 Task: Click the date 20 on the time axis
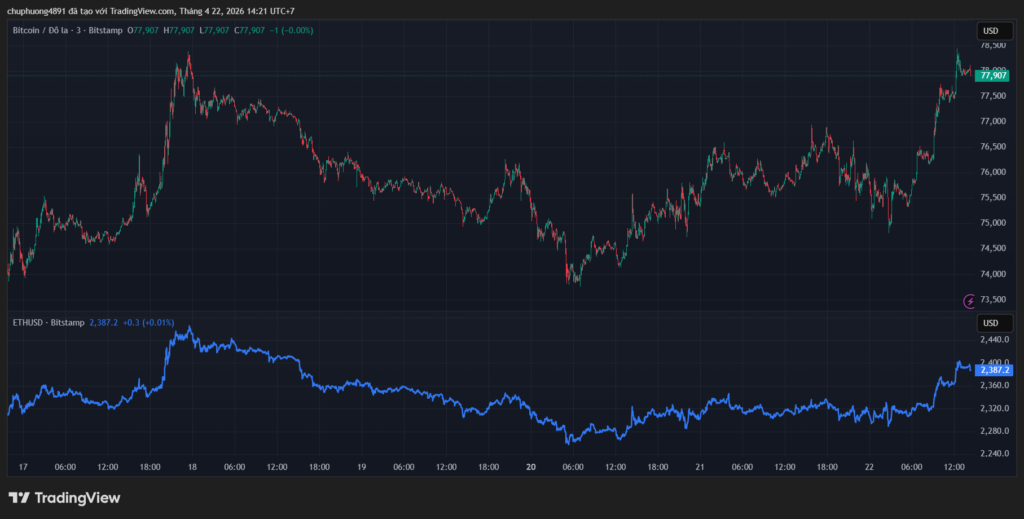pos(531,466)
